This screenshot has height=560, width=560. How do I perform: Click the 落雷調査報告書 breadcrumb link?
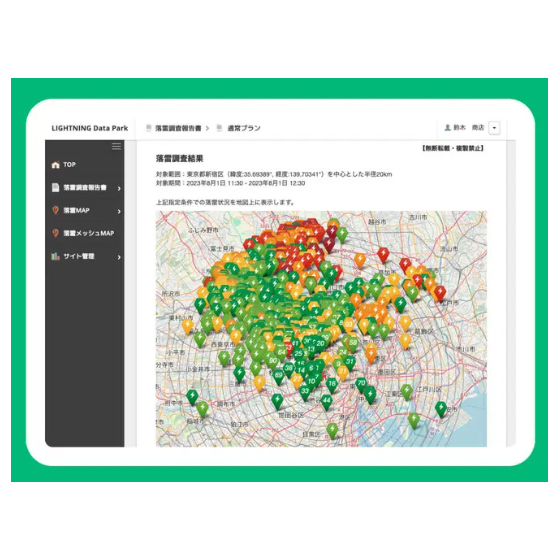click(178, 128)
